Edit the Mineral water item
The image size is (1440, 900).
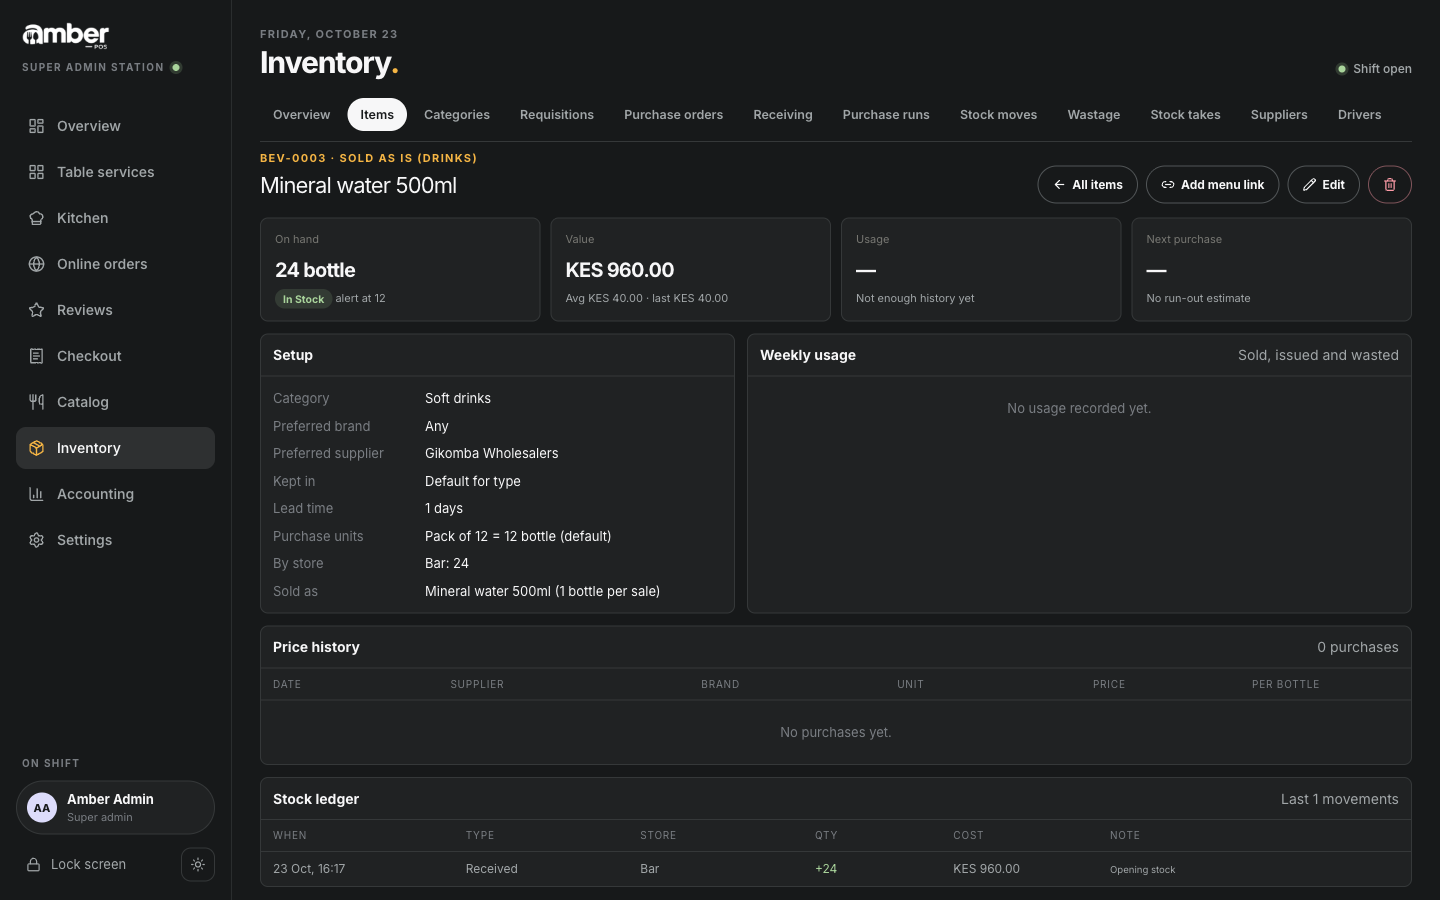point(1324,184)
